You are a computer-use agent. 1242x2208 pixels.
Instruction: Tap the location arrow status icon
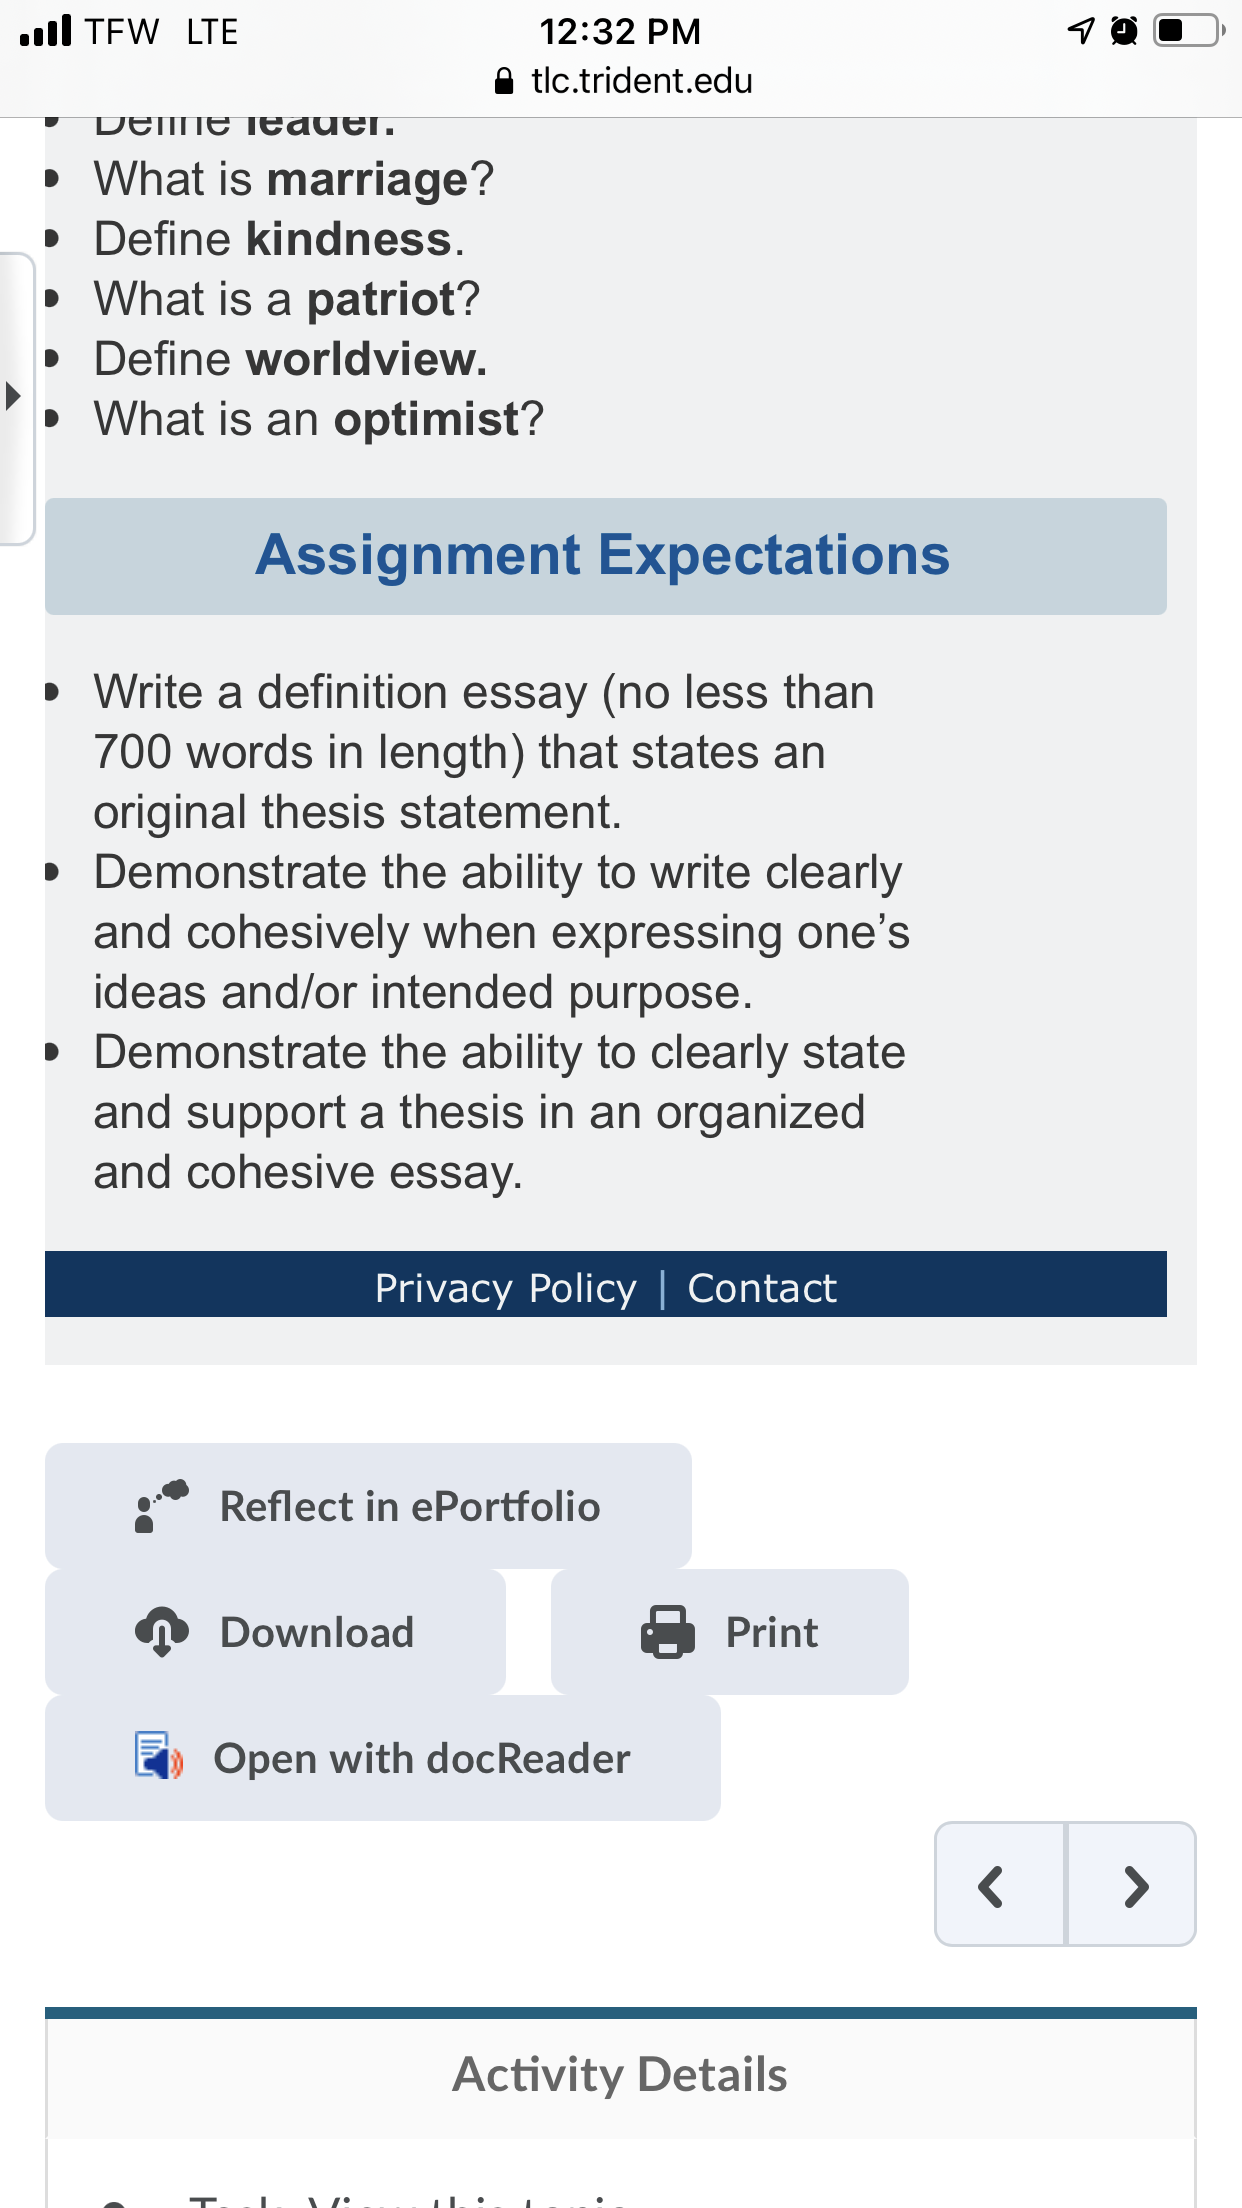[1081, 31]
